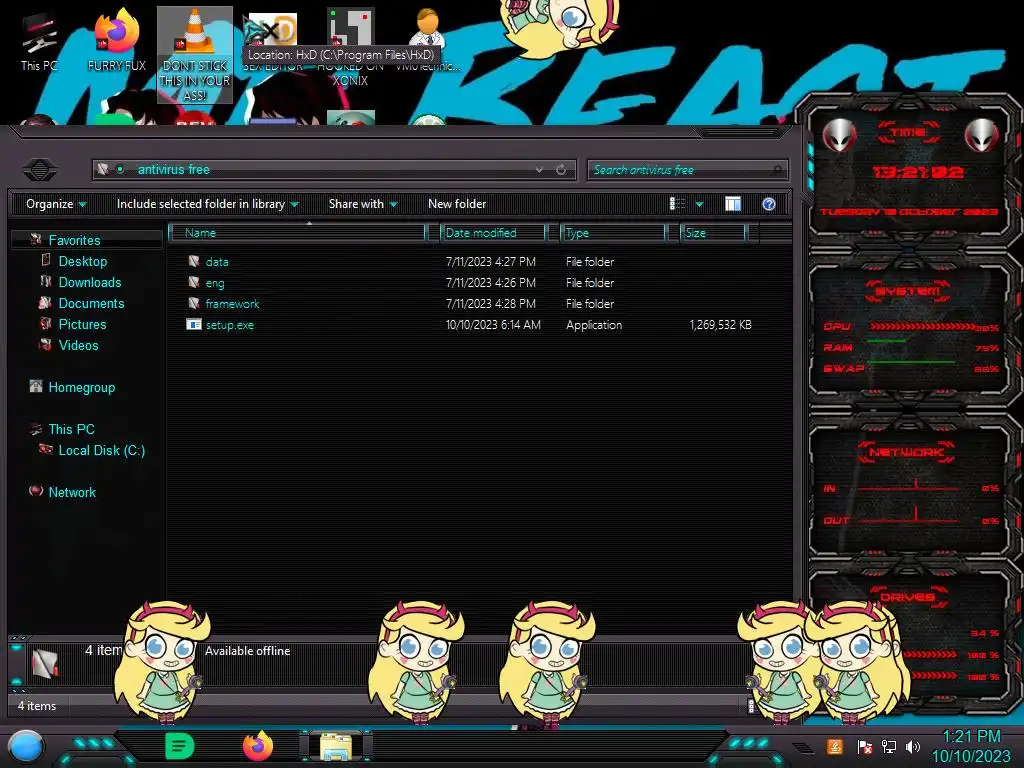Click the framework folder icon
Screen dimensions: 1024x768
(x=193, y=303)
